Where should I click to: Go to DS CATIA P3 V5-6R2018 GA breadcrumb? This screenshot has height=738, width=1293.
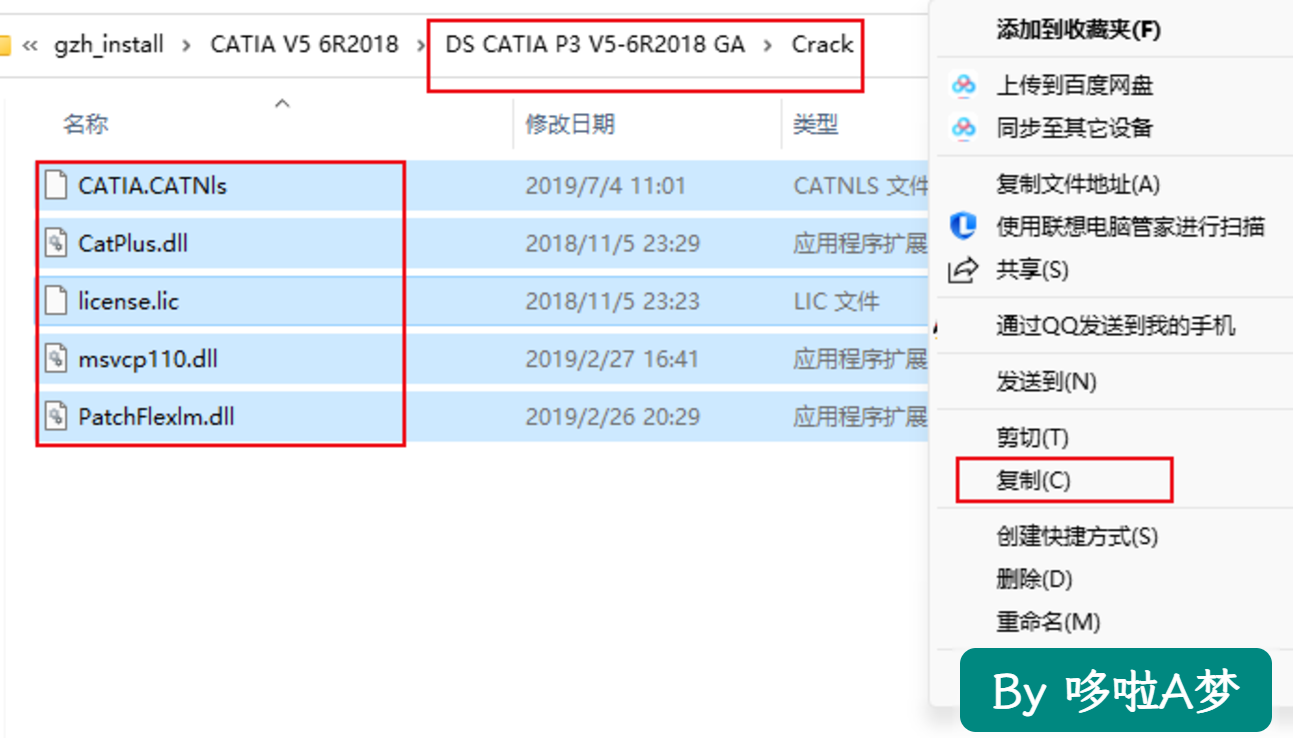click(595, 45)
